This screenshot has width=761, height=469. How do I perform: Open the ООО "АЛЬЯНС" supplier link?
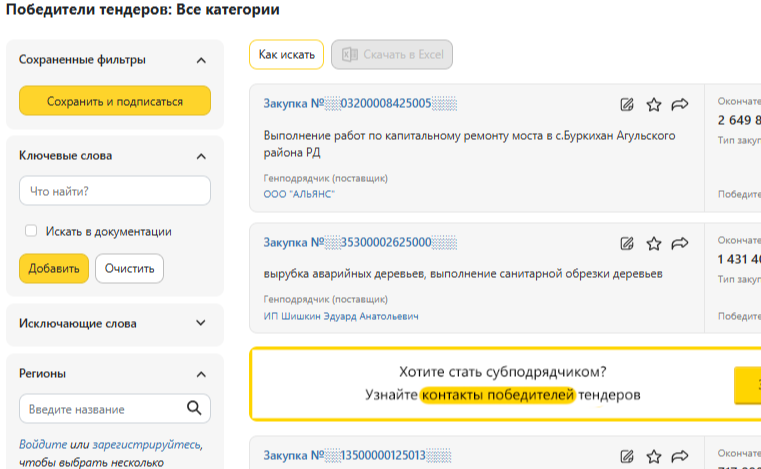point(299,194)
